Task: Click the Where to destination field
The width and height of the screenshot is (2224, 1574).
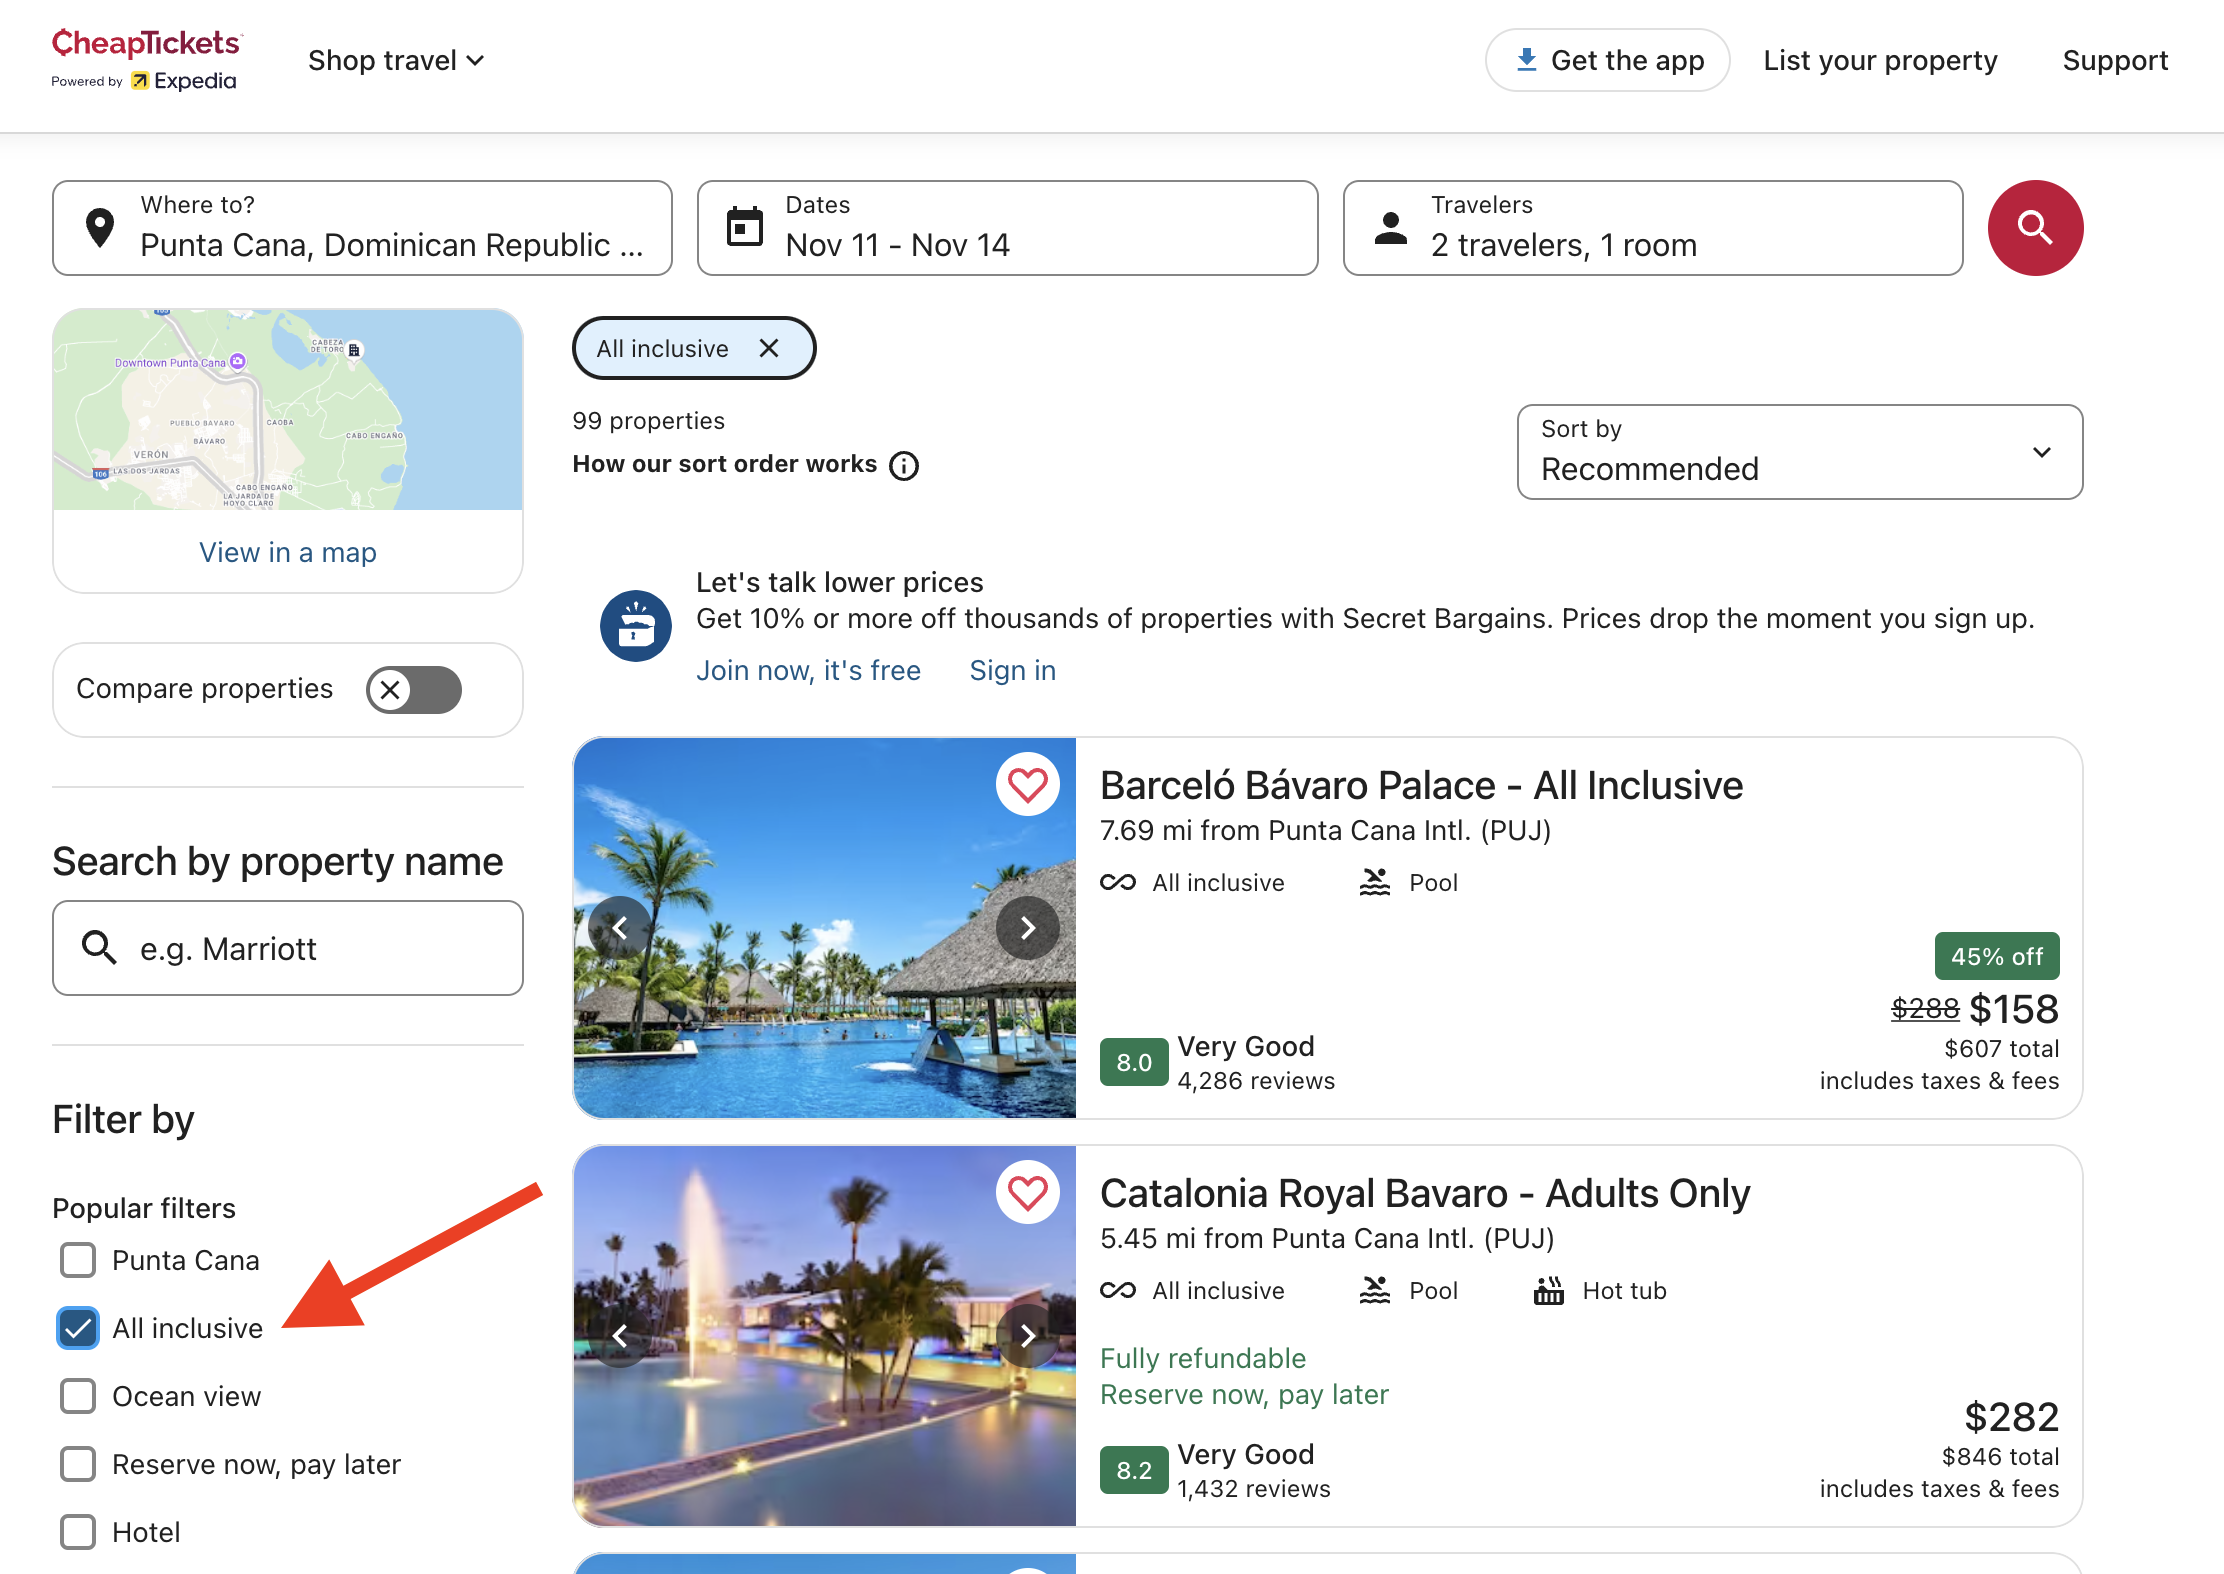Action: coord(362,228)
